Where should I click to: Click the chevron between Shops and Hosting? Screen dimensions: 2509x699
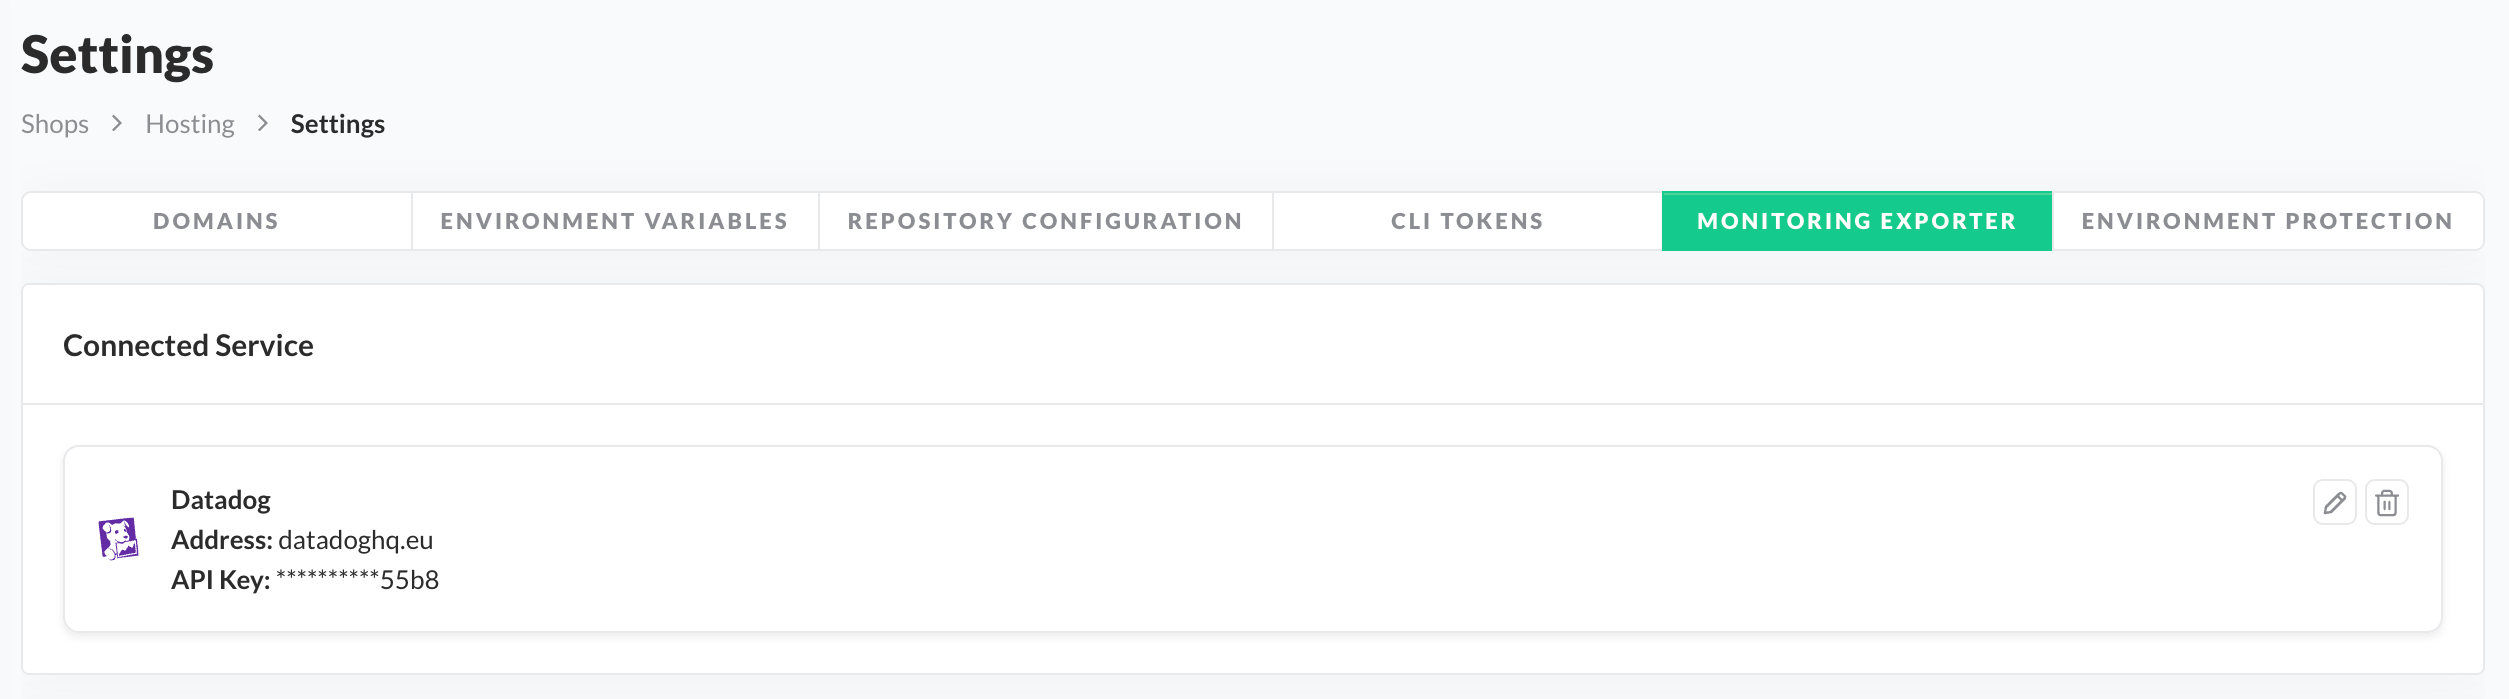117,123
